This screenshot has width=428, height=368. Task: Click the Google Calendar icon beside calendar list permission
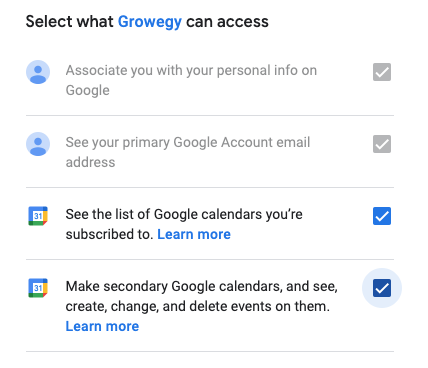(x=38, y=216)
